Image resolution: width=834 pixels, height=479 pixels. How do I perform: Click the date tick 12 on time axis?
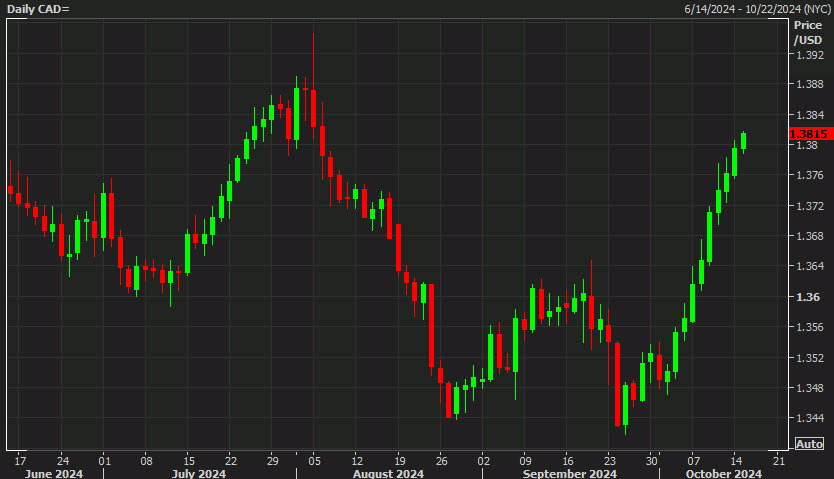point(357,461)
